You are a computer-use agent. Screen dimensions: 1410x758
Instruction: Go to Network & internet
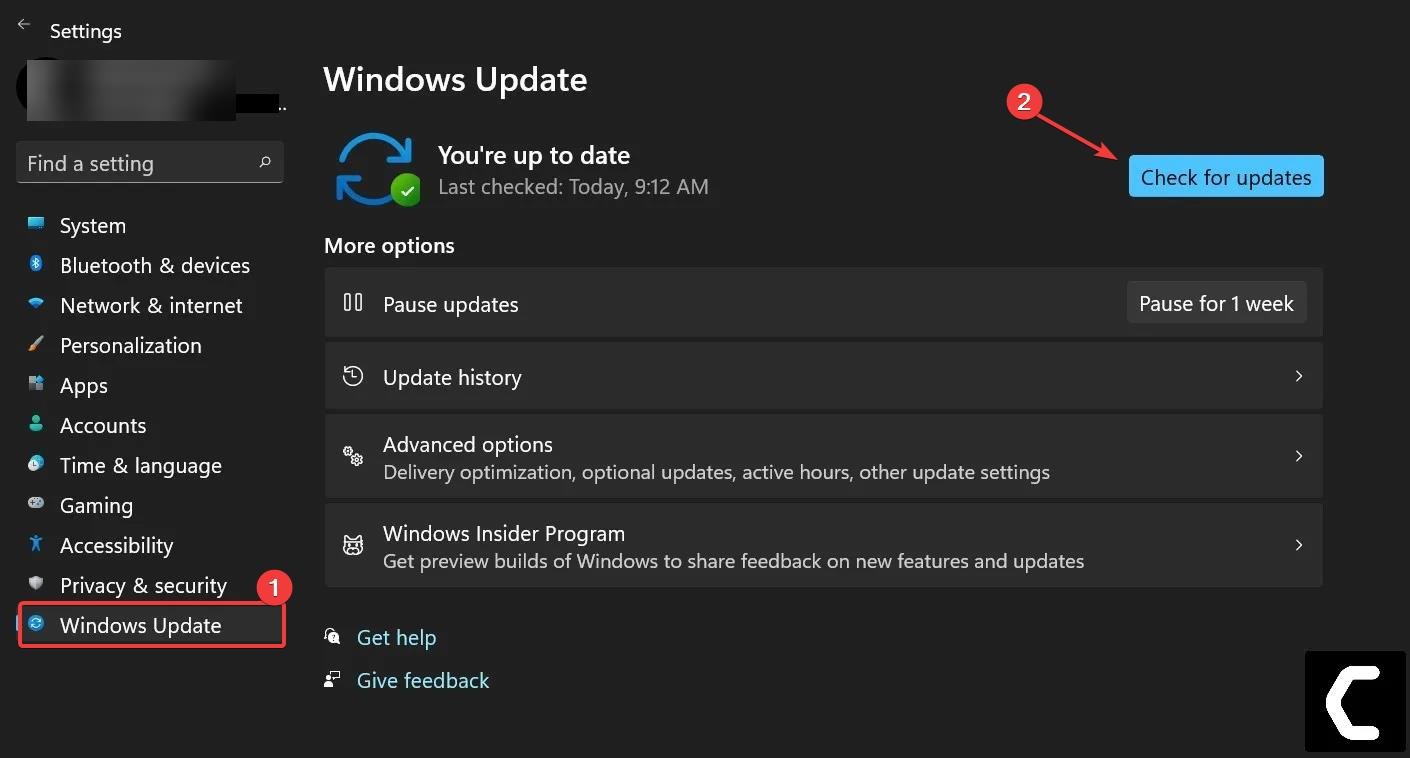pyautogui.click(x=150, y=305)
